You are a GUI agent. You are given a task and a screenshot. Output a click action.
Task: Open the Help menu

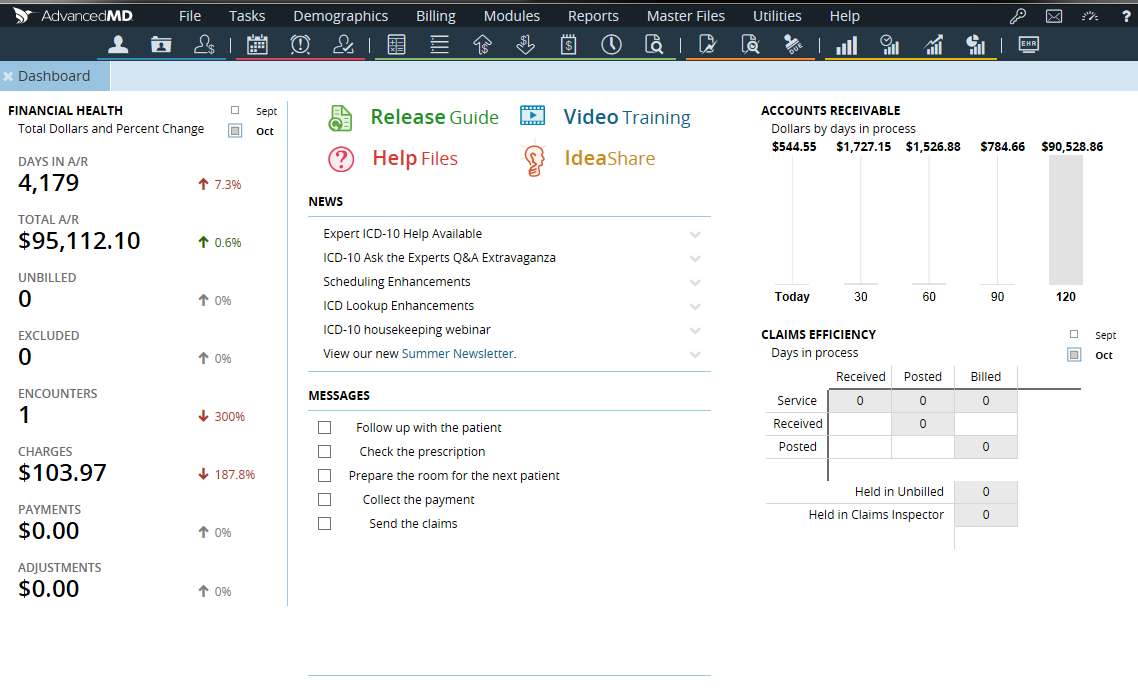point(845,16)
